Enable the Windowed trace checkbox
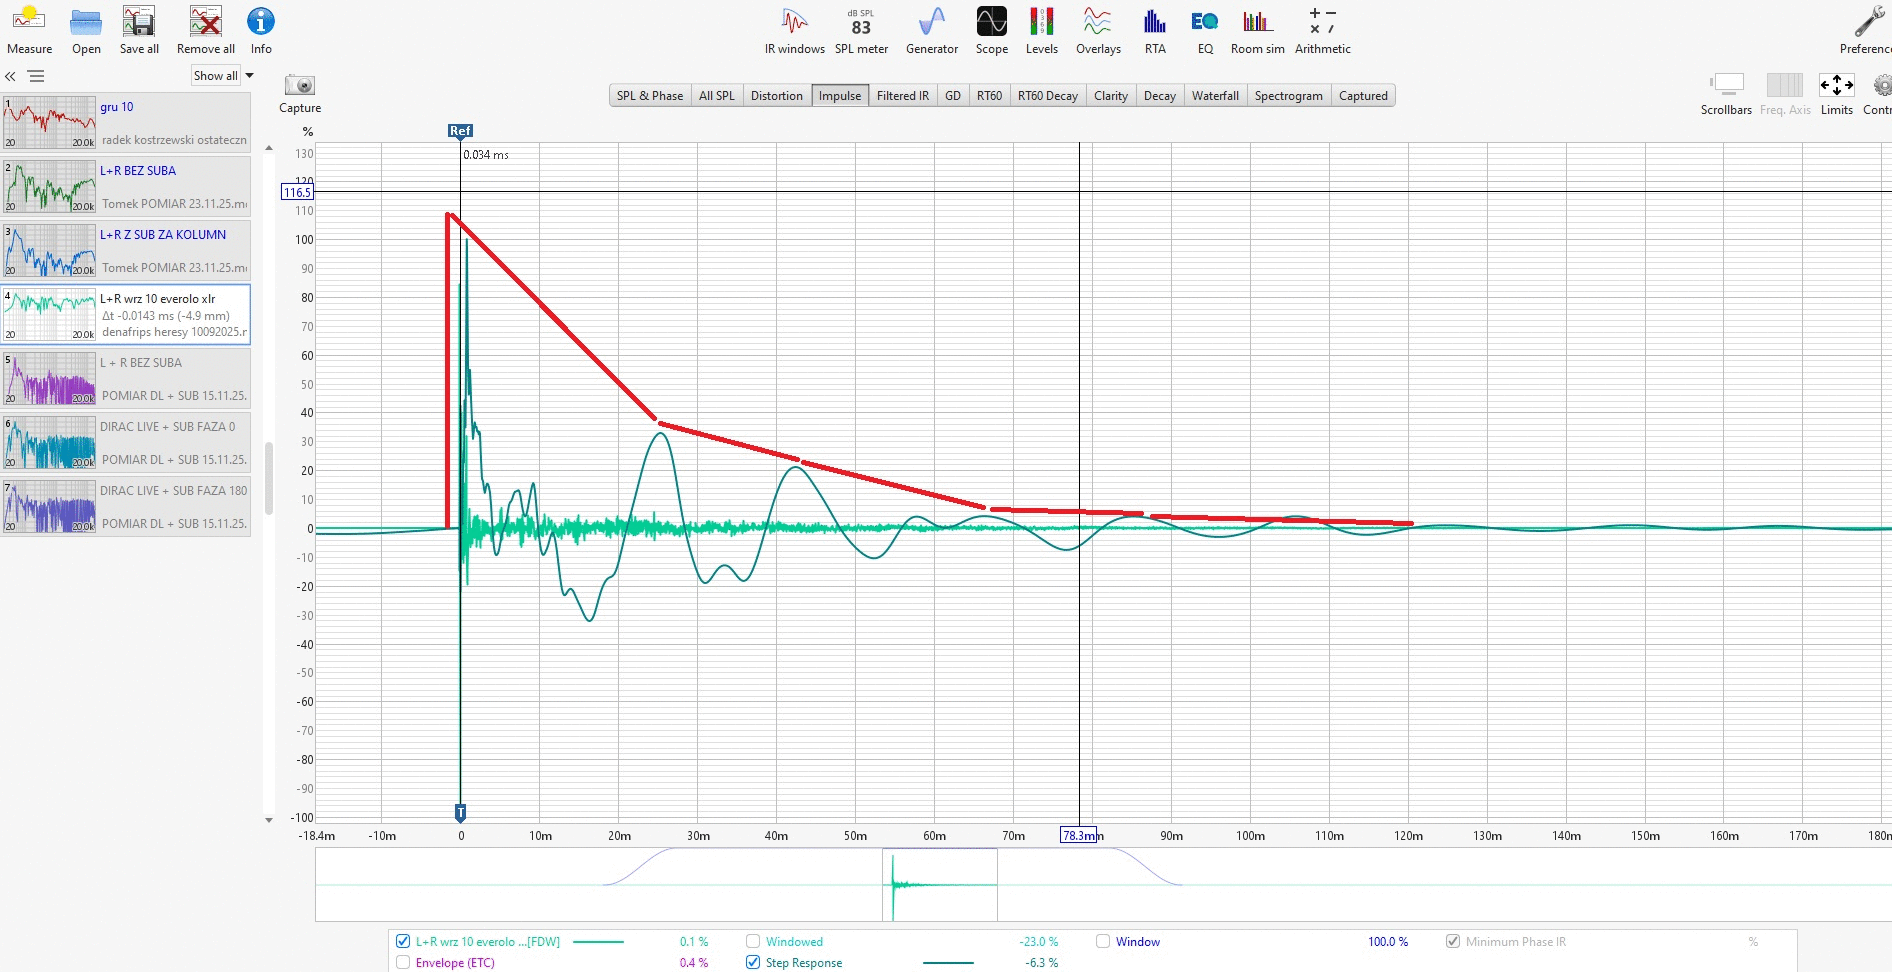 pos(753,942)
